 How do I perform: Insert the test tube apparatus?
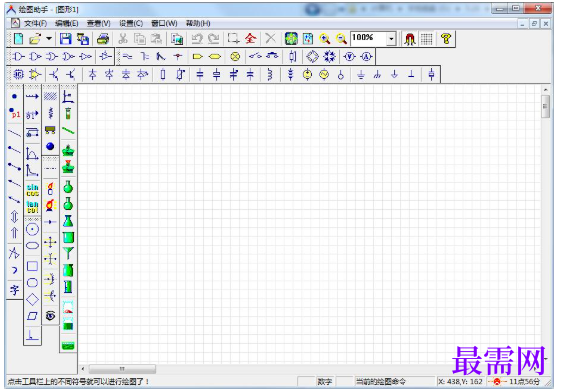pos(68,114)
